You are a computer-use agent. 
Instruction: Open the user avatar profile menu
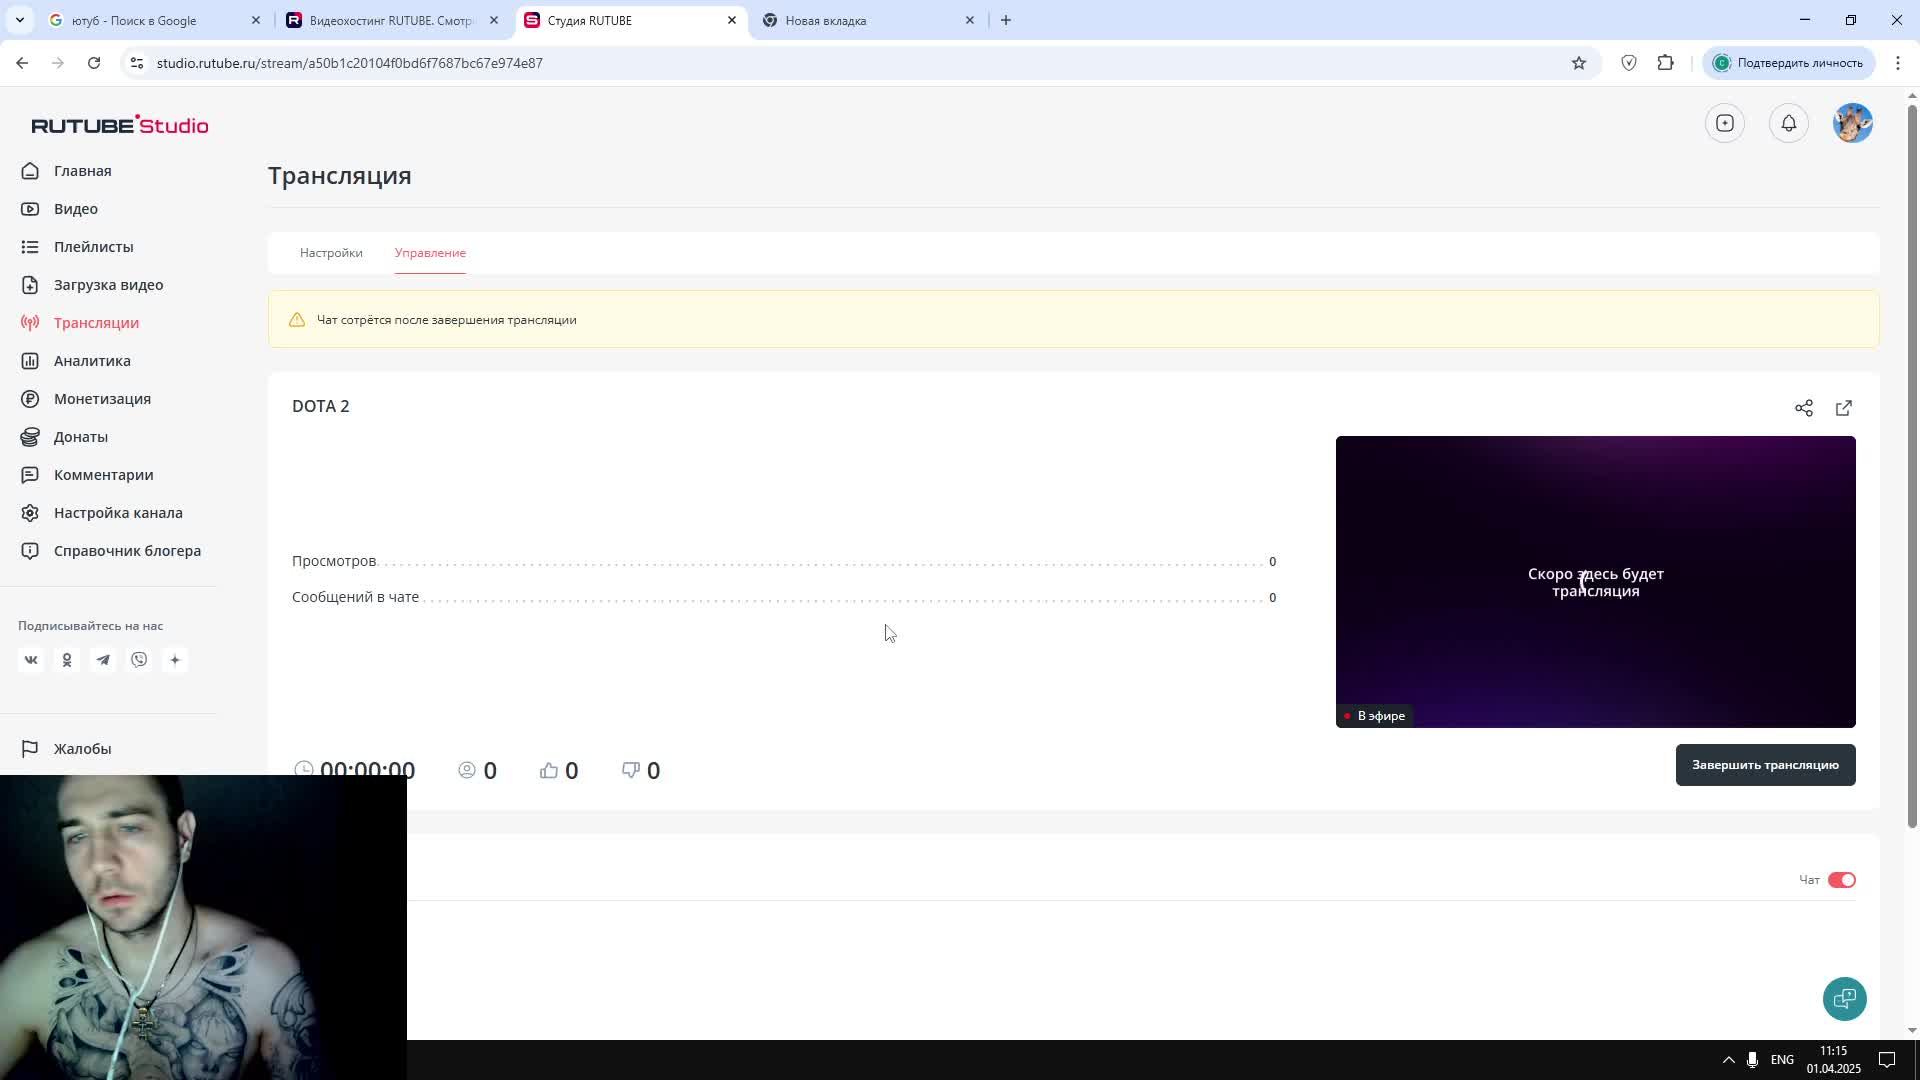(x=1852, y=123)
